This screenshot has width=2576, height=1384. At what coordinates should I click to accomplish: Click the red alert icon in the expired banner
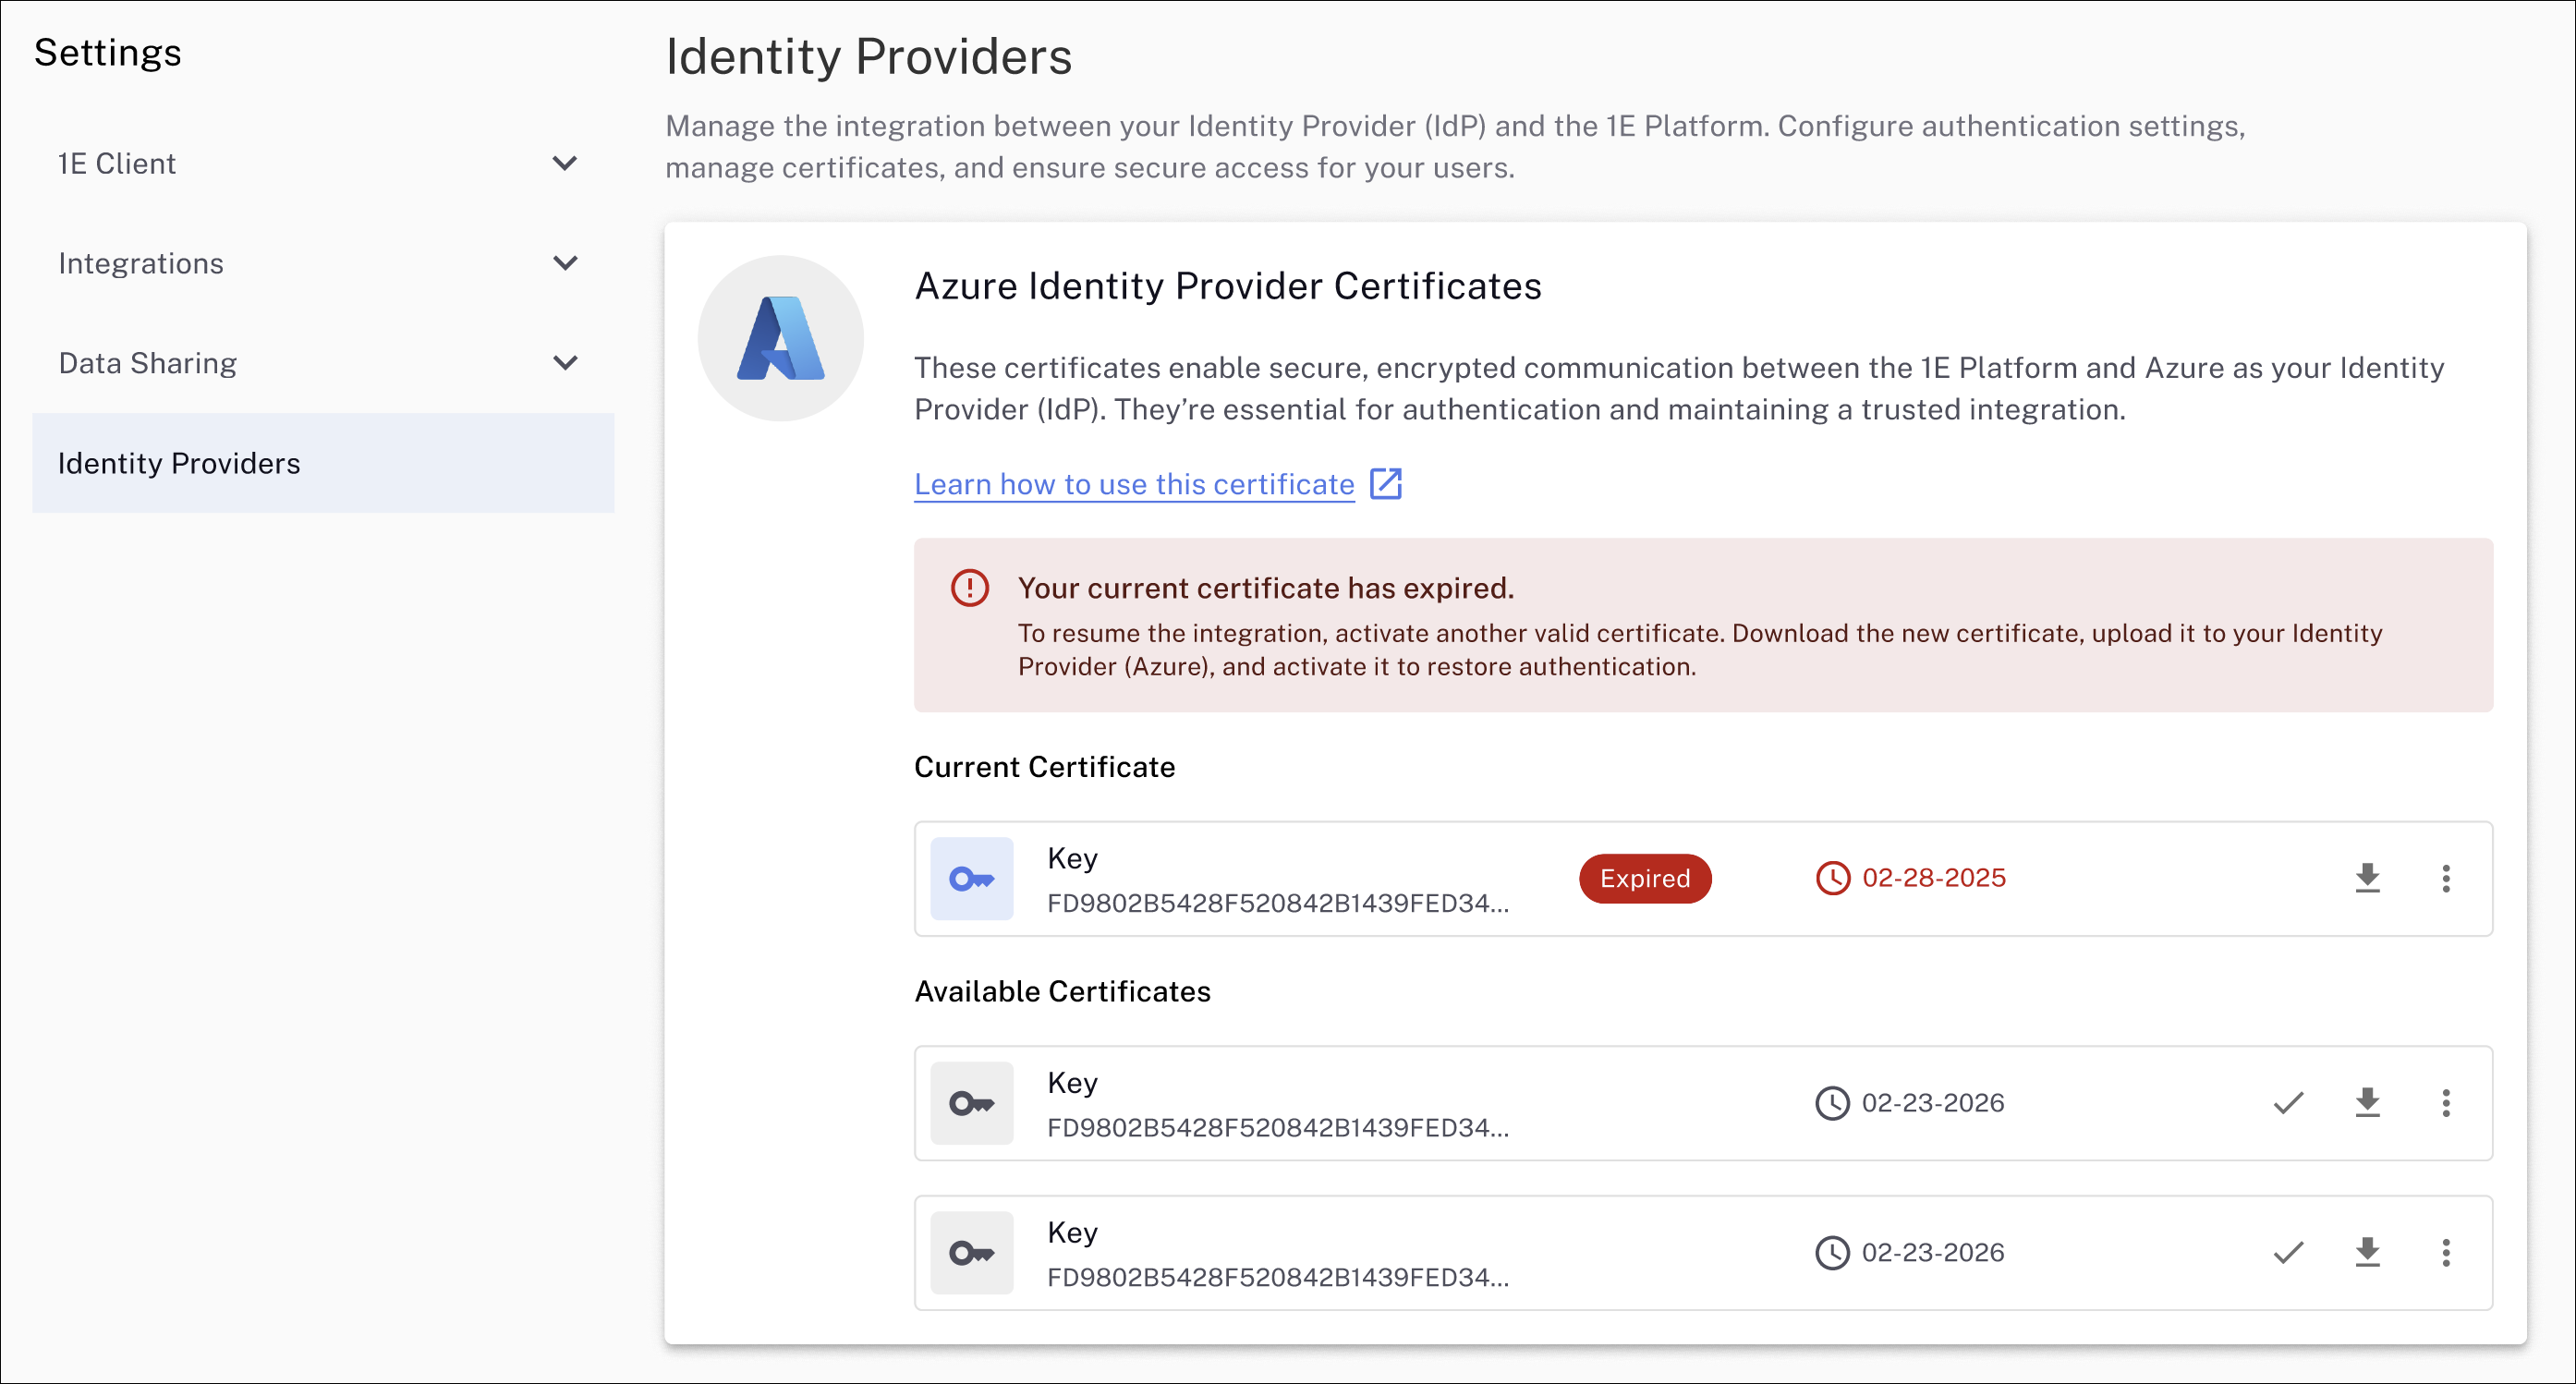[969, 588]
